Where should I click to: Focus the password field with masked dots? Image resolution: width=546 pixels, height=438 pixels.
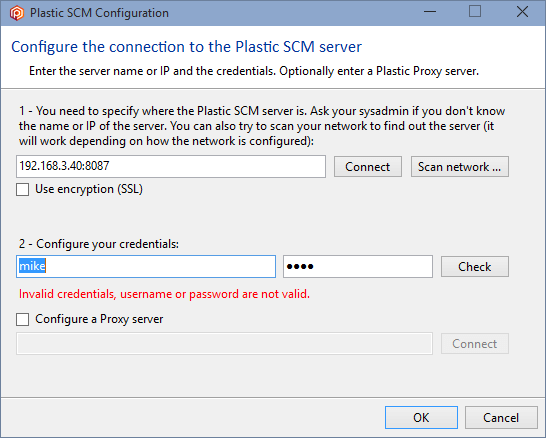pos(358,266)
